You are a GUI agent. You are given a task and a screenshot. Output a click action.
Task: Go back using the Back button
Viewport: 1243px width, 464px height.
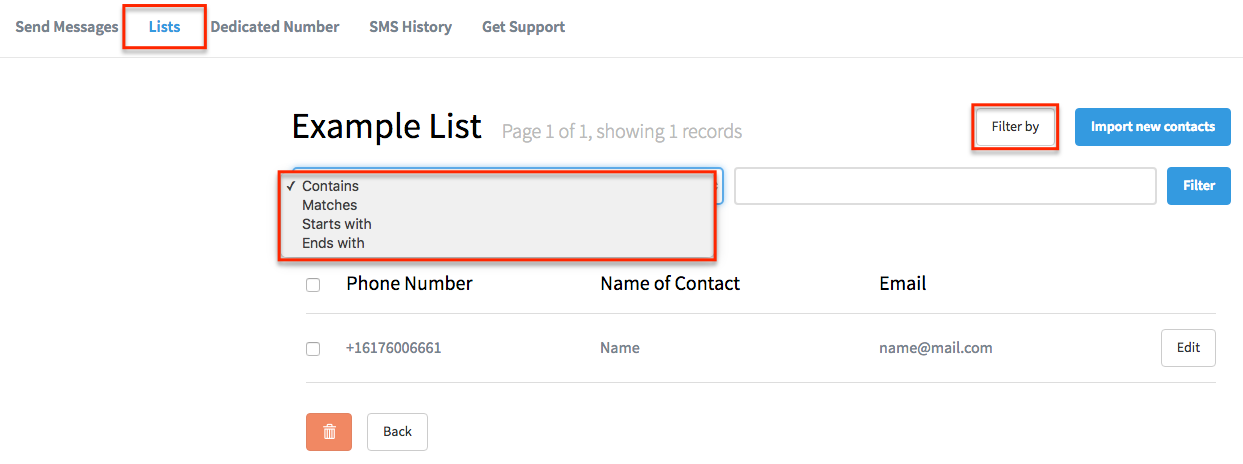pos(397,431)
